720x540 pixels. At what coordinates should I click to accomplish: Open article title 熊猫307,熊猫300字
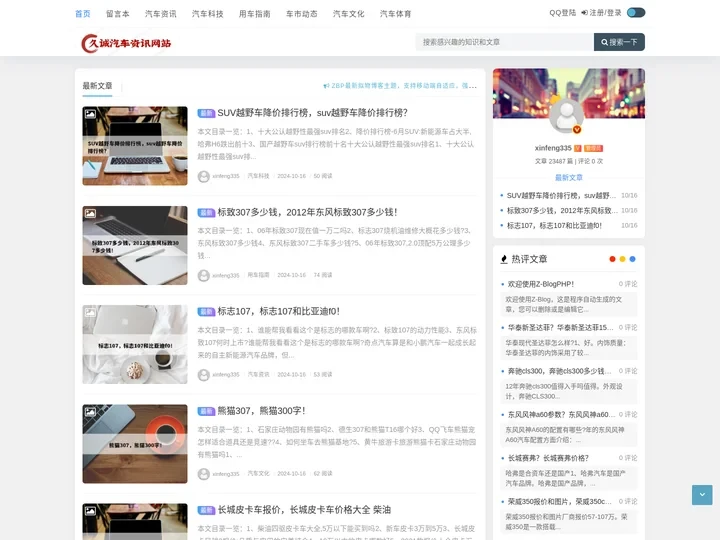tap(261, 411)
